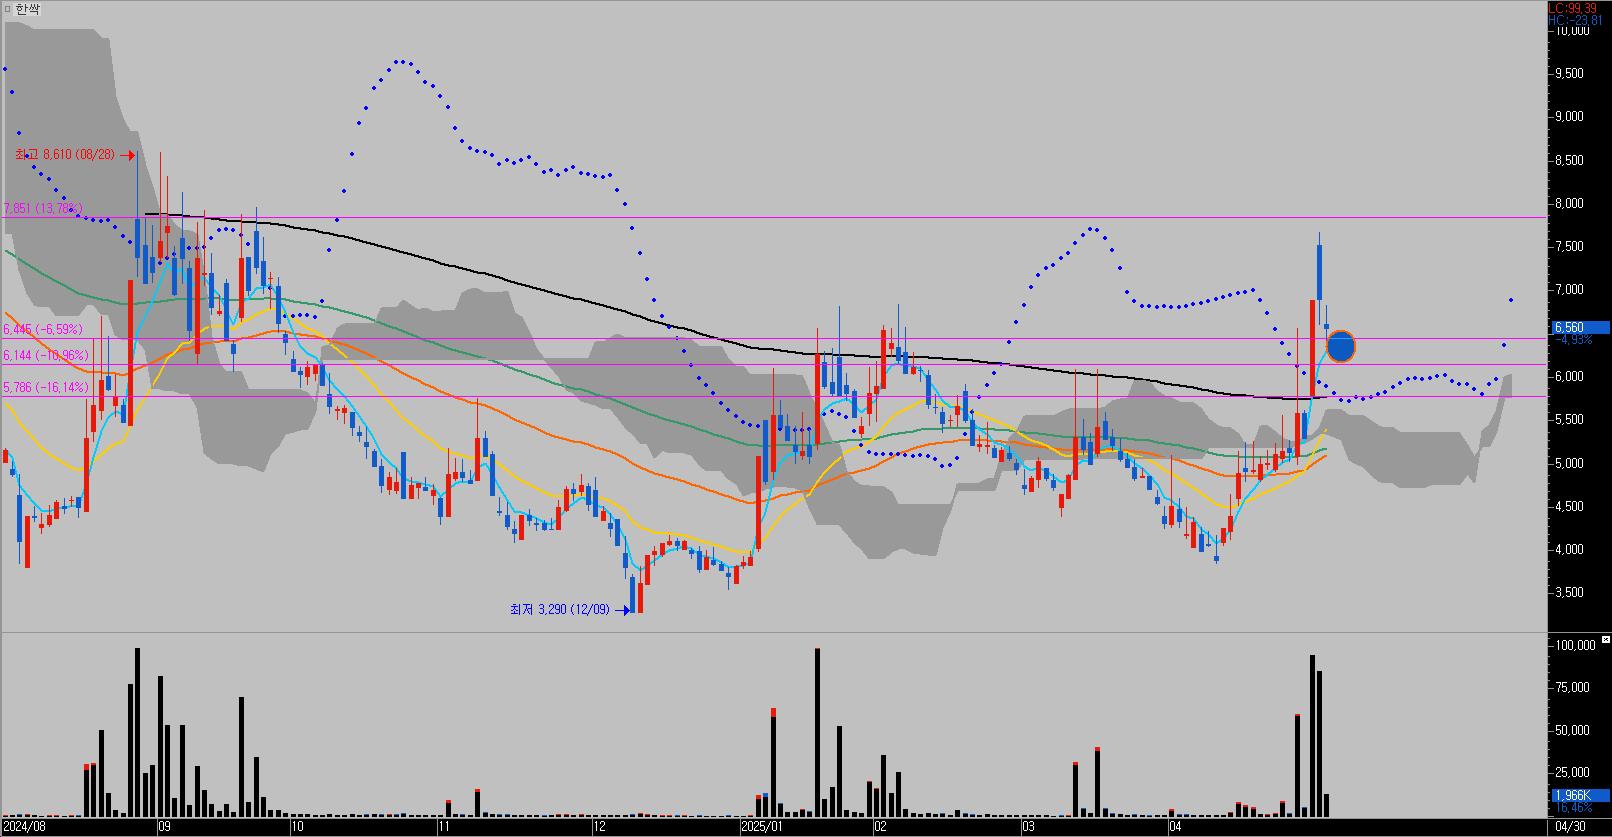
Task: Click the 100,000 volume axis label
Action: (1577, 645)
